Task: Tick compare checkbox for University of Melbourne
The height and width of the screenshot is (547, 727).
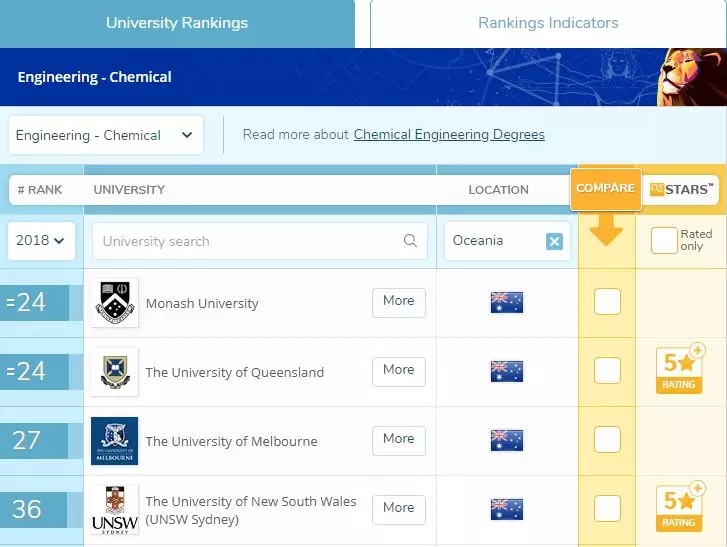Action: (607, 439)
